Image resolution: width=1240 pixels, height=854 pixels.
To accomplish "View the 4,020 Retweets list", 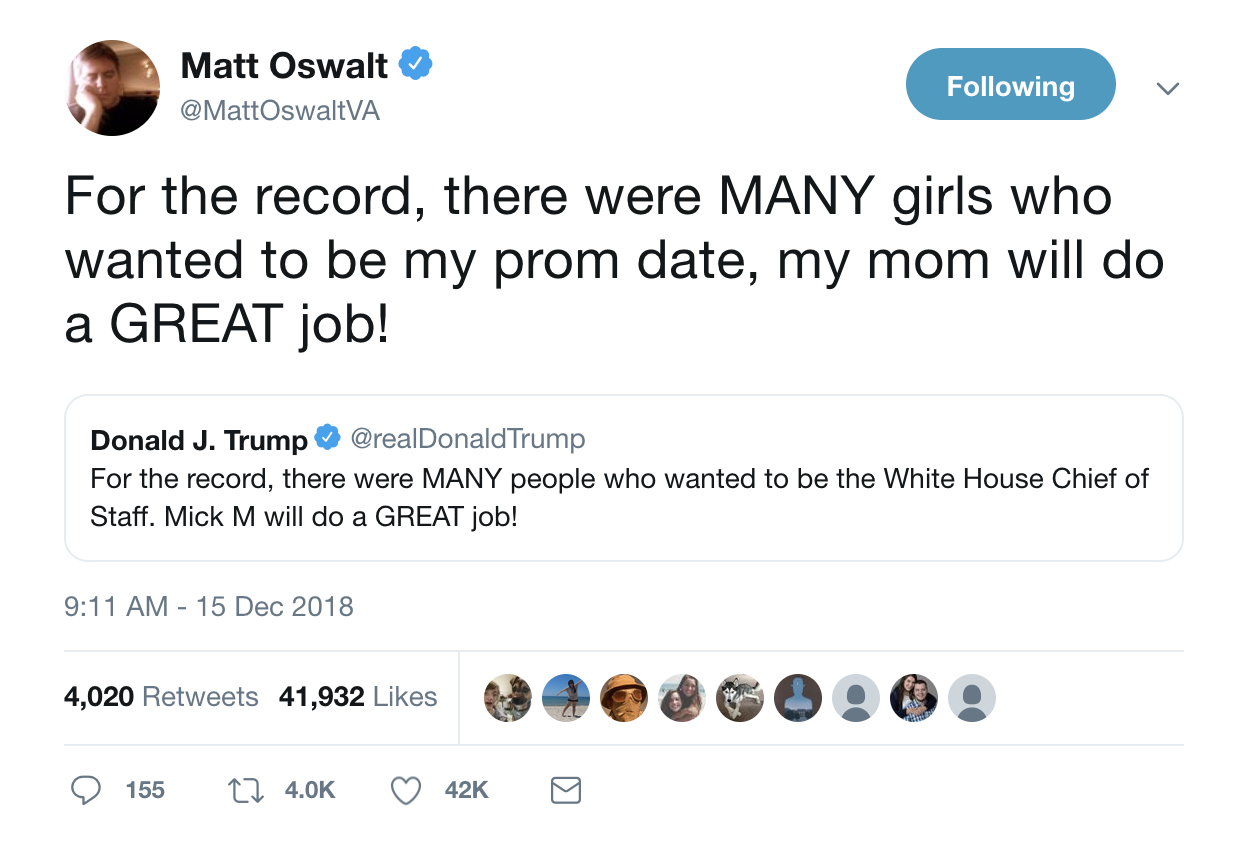I will (x=161, y=697).
